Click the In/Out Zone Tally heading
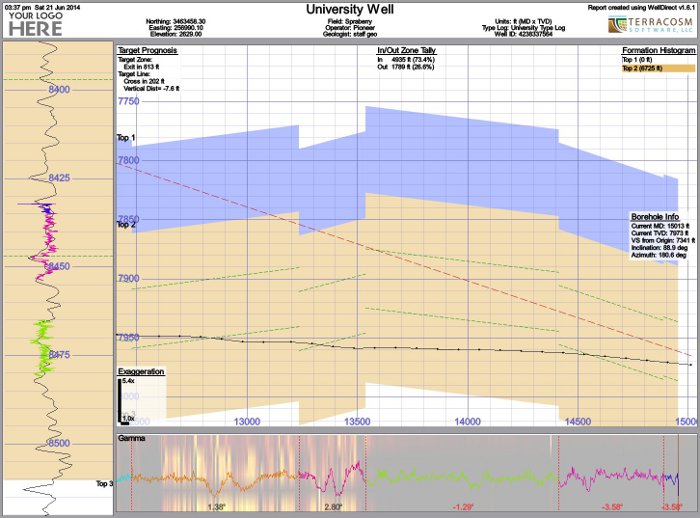The height and width of the screenshot is (518, 700). coord(406,50)
